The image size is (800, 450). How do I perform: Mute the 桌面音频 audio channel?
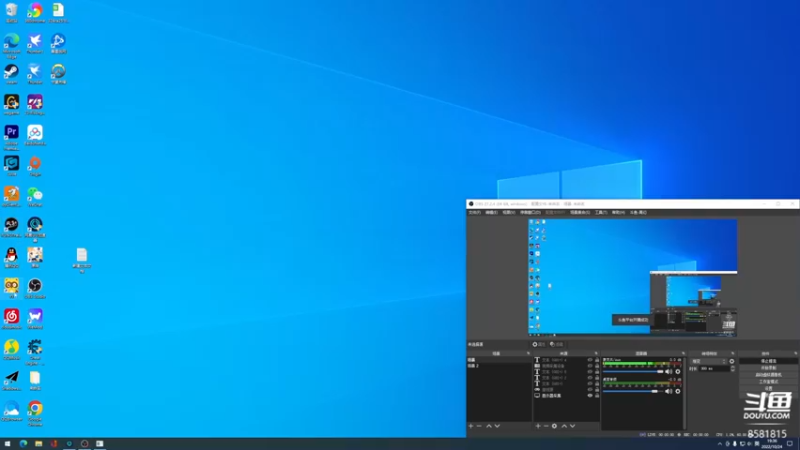click(668, 391)
